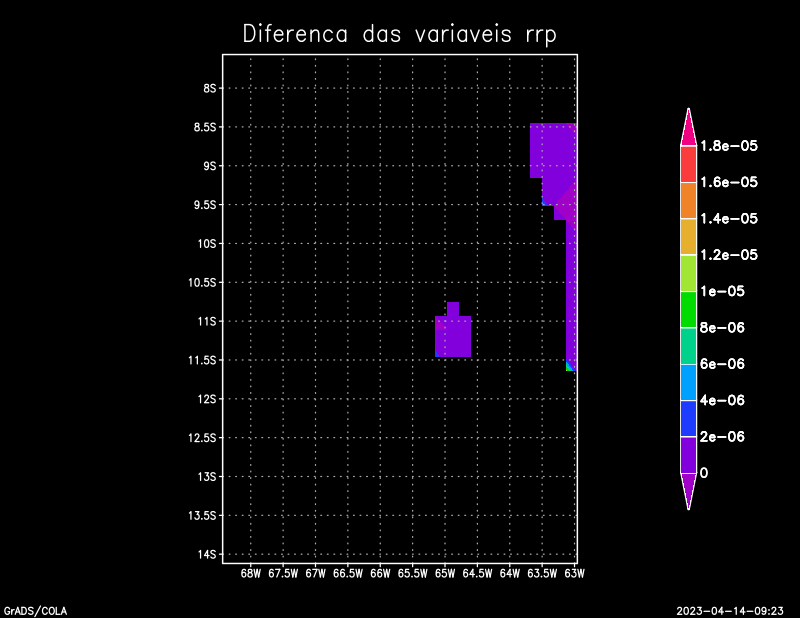Click the pink top arrow of the colorbar

(x=688, y=130)
